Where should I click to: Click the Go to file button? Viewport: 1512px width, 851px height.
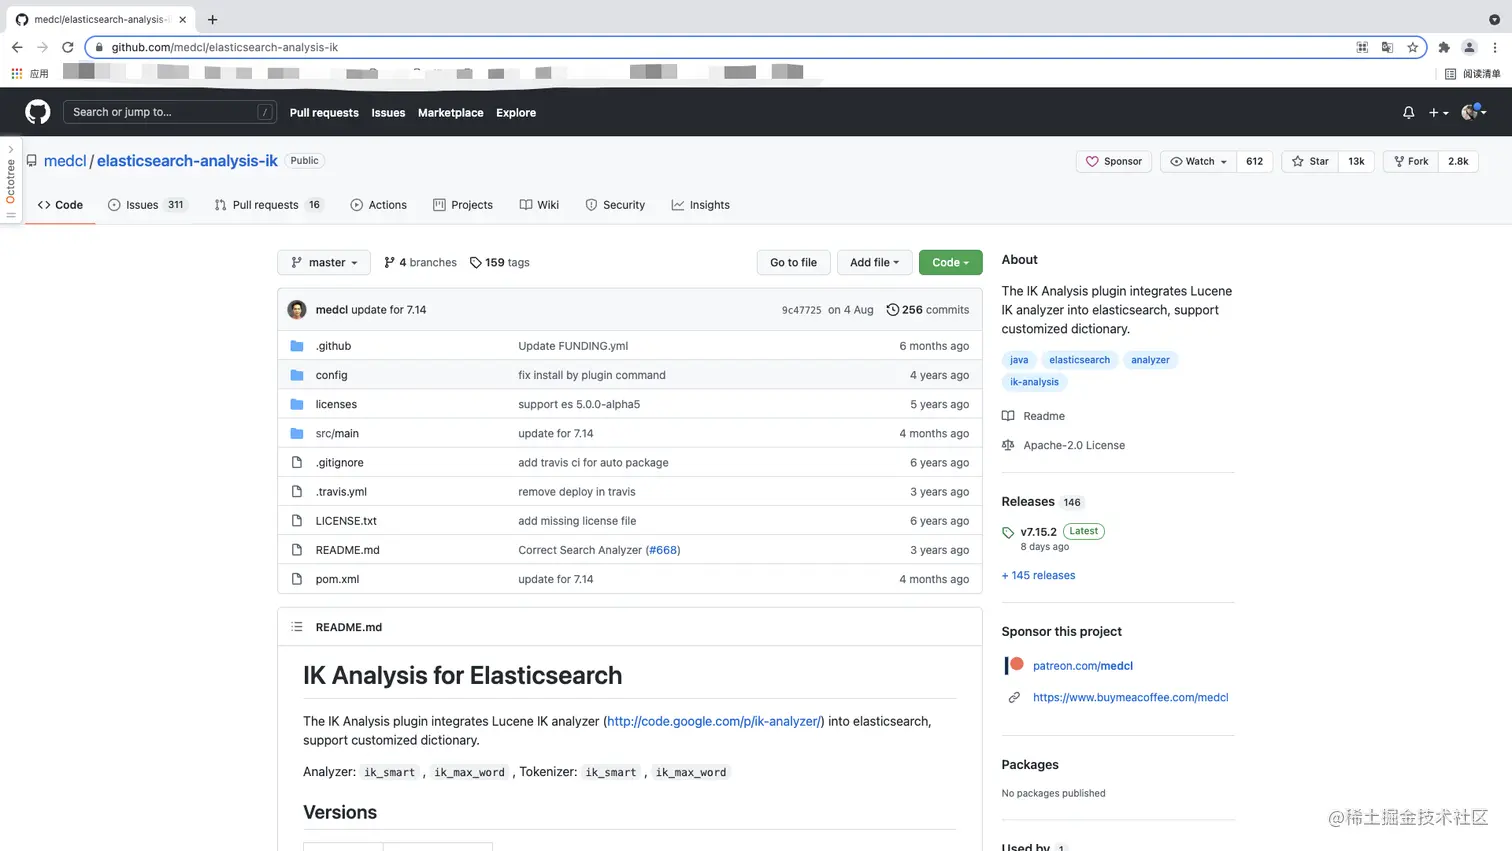tap(793, 262)
